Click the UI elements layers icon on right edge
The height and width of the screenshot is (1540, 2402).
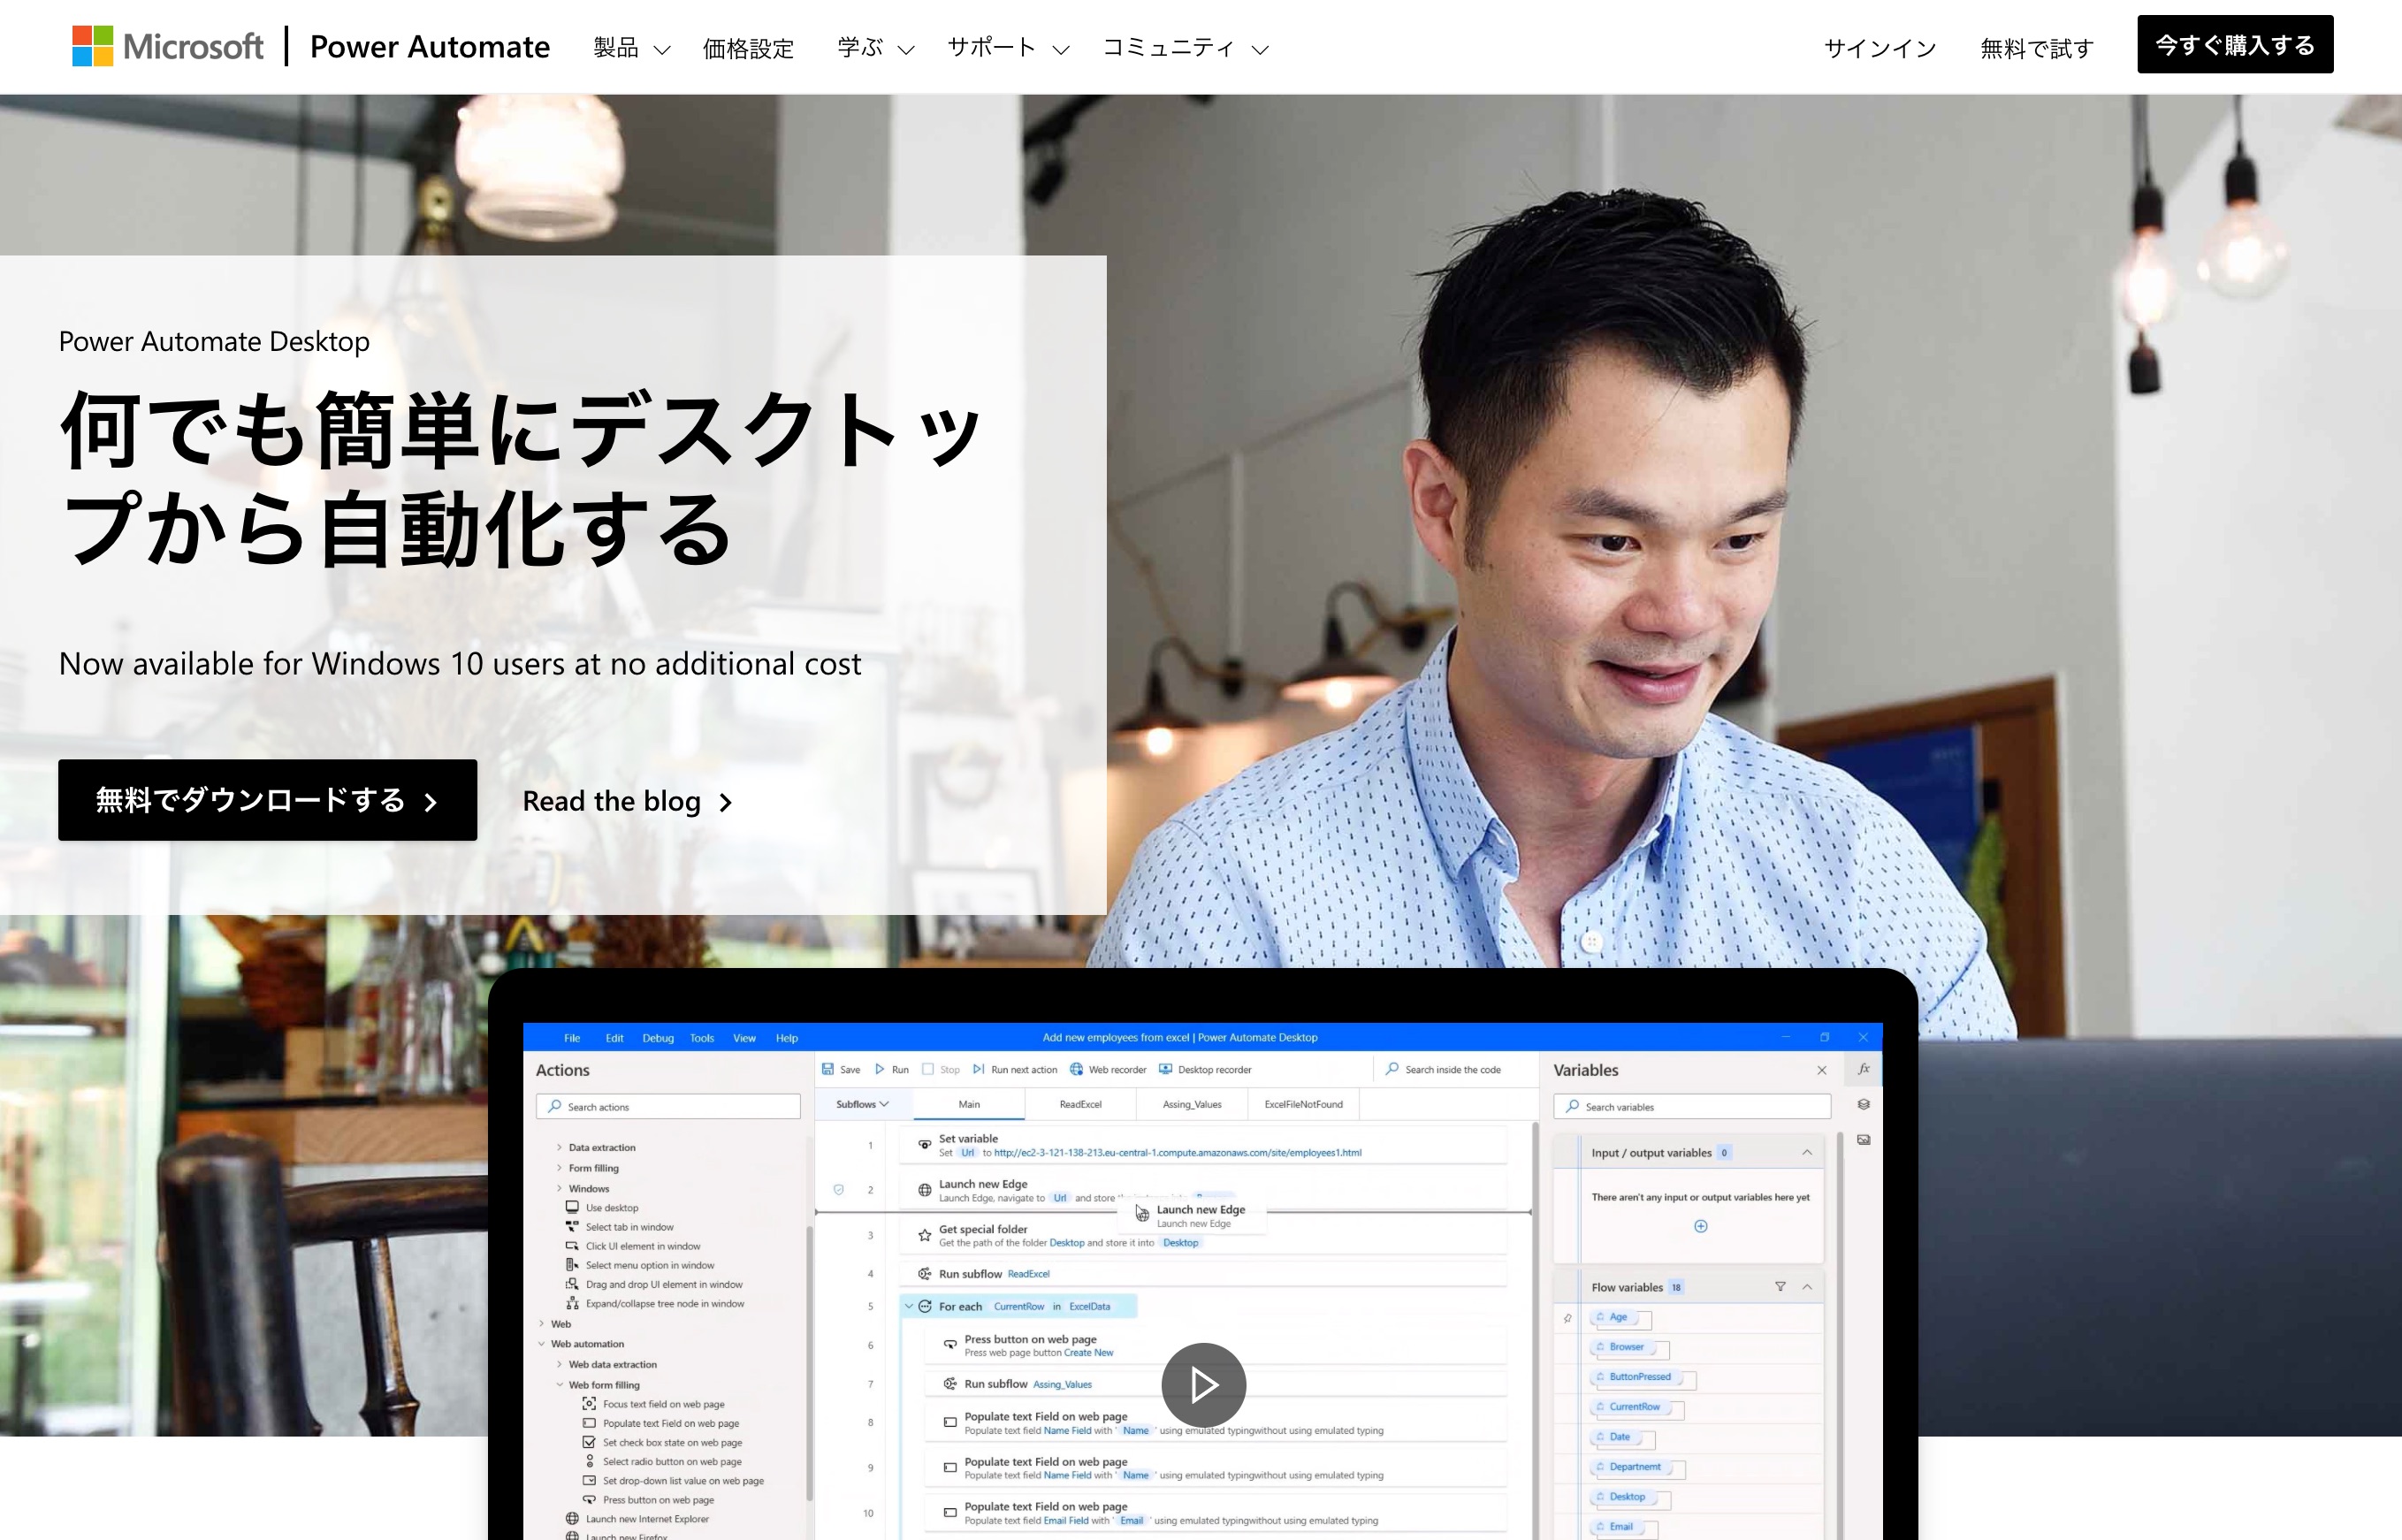1864,1105
